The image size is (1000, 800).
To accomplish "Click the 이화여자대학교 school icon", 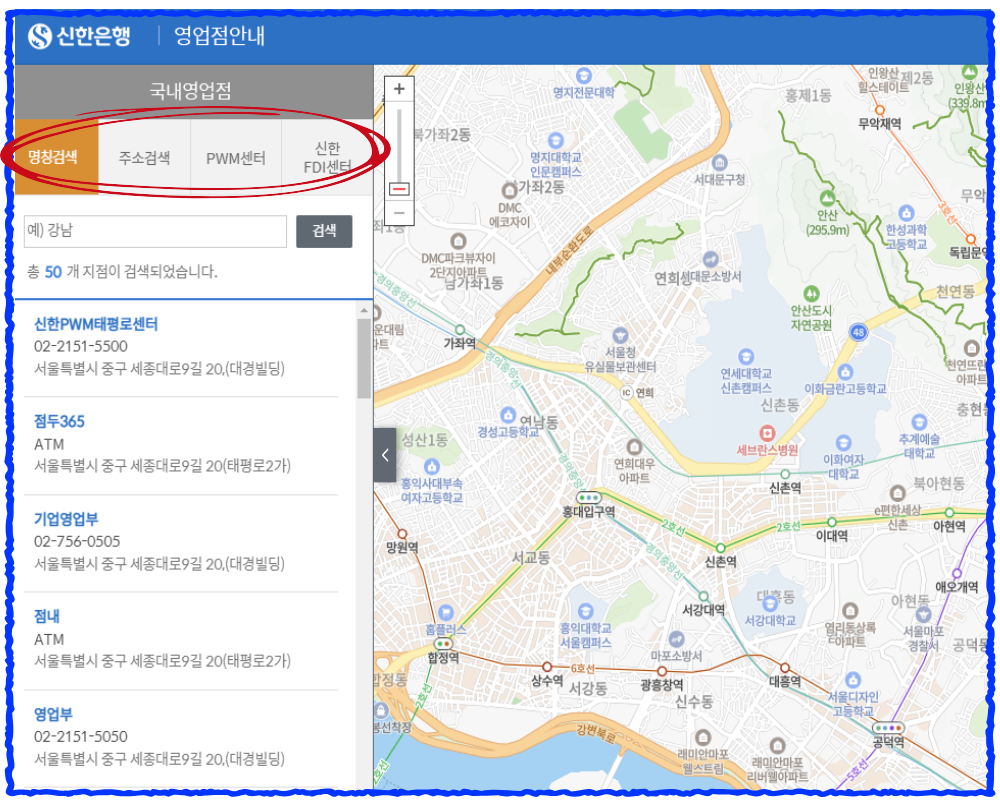I will [843, 442].
